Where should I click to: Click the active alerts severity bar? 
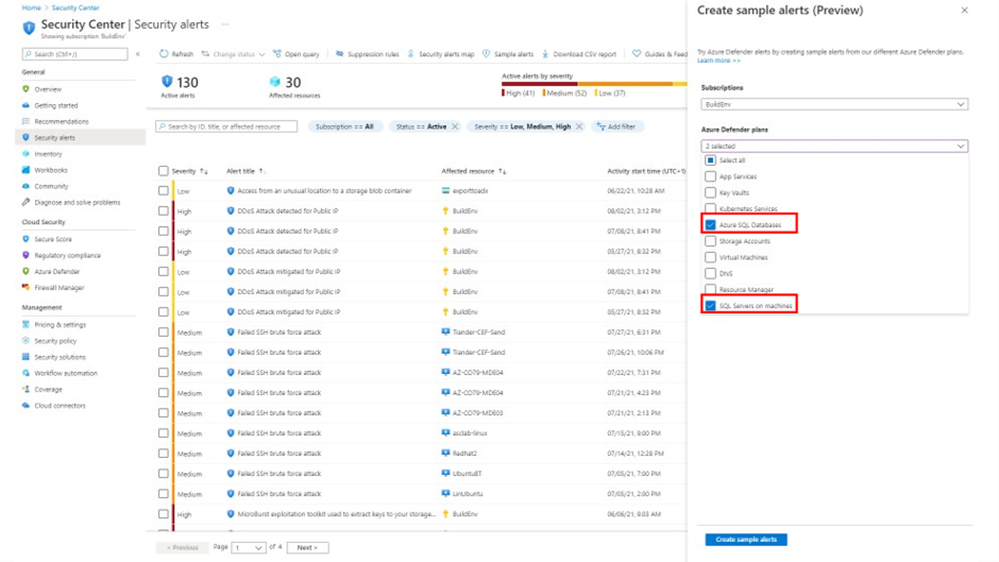(x=594, y=83)
